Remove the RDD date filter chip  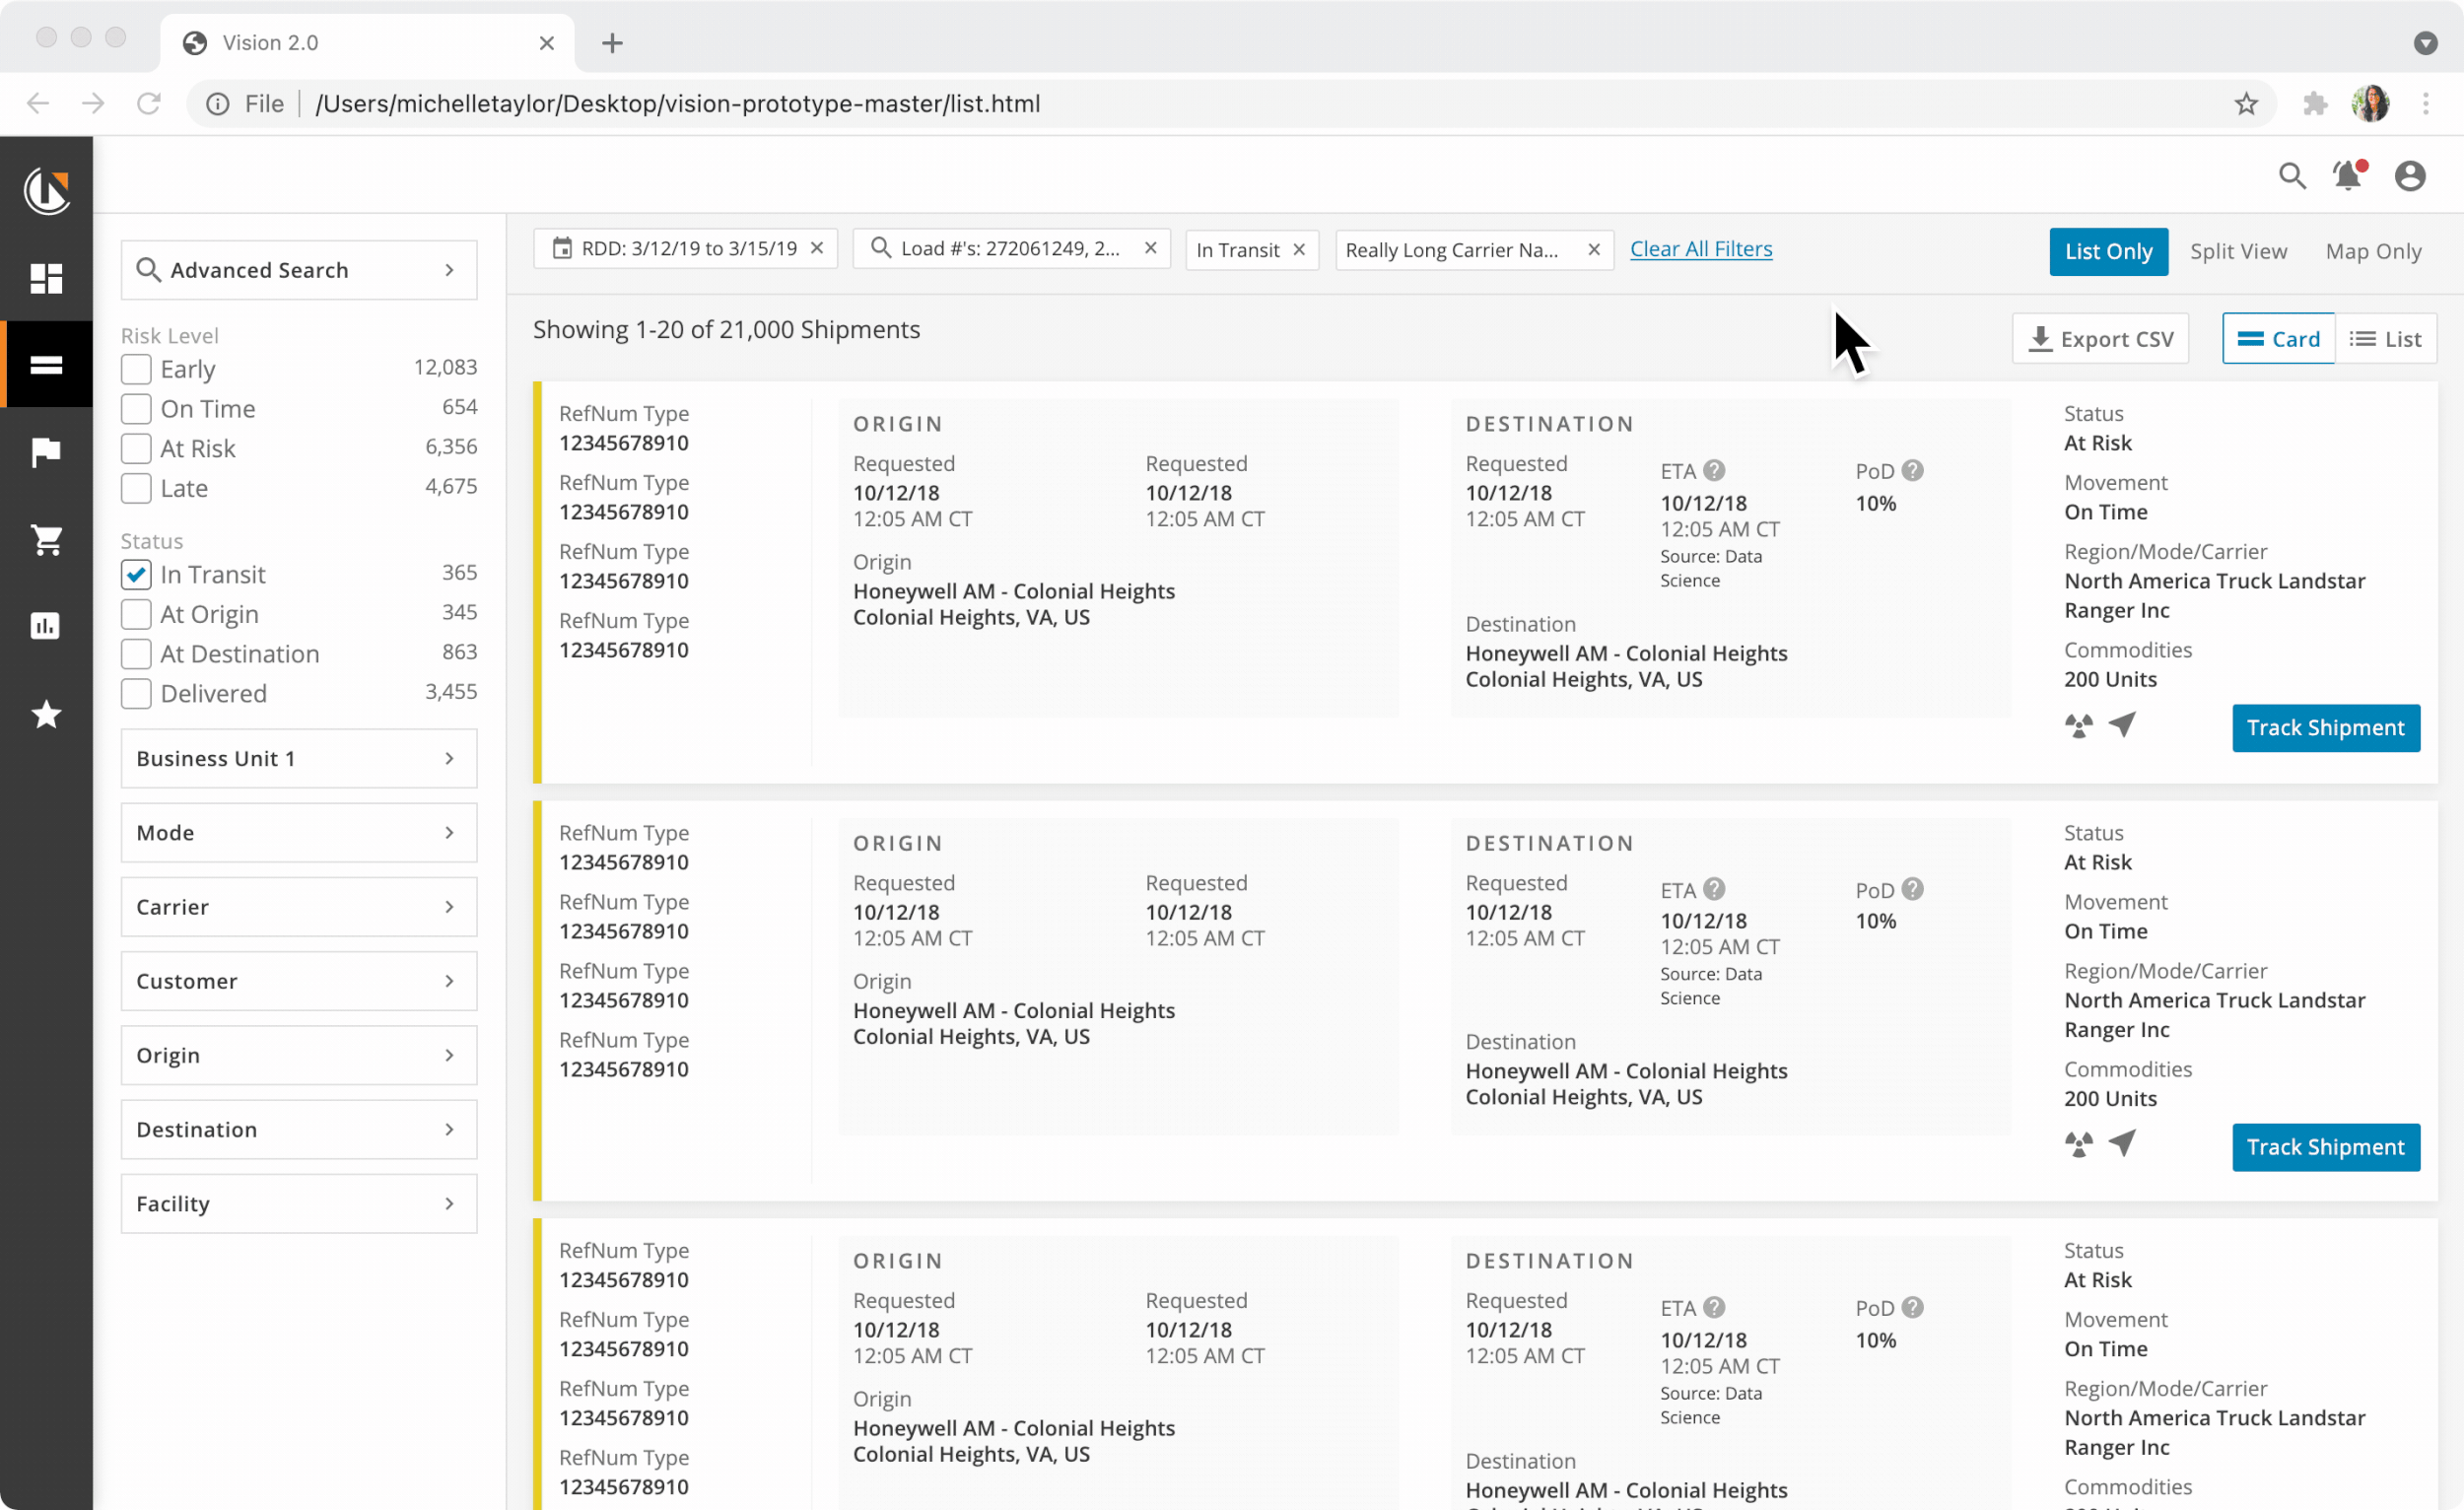point(817,248)
